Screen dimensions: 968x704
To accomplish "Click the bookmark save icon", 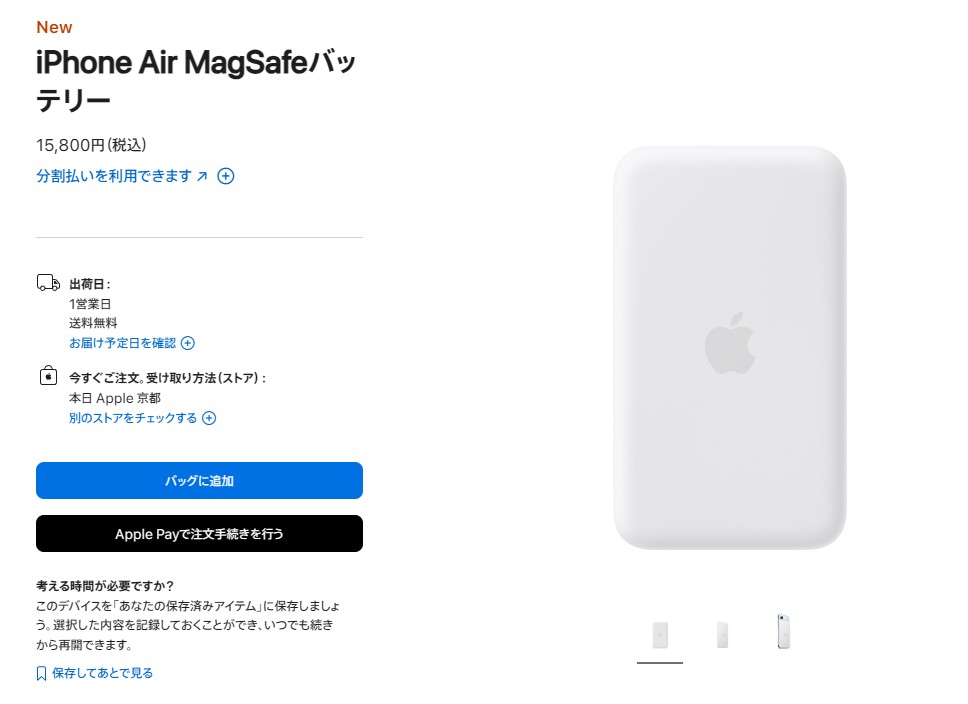I will 41,674.
